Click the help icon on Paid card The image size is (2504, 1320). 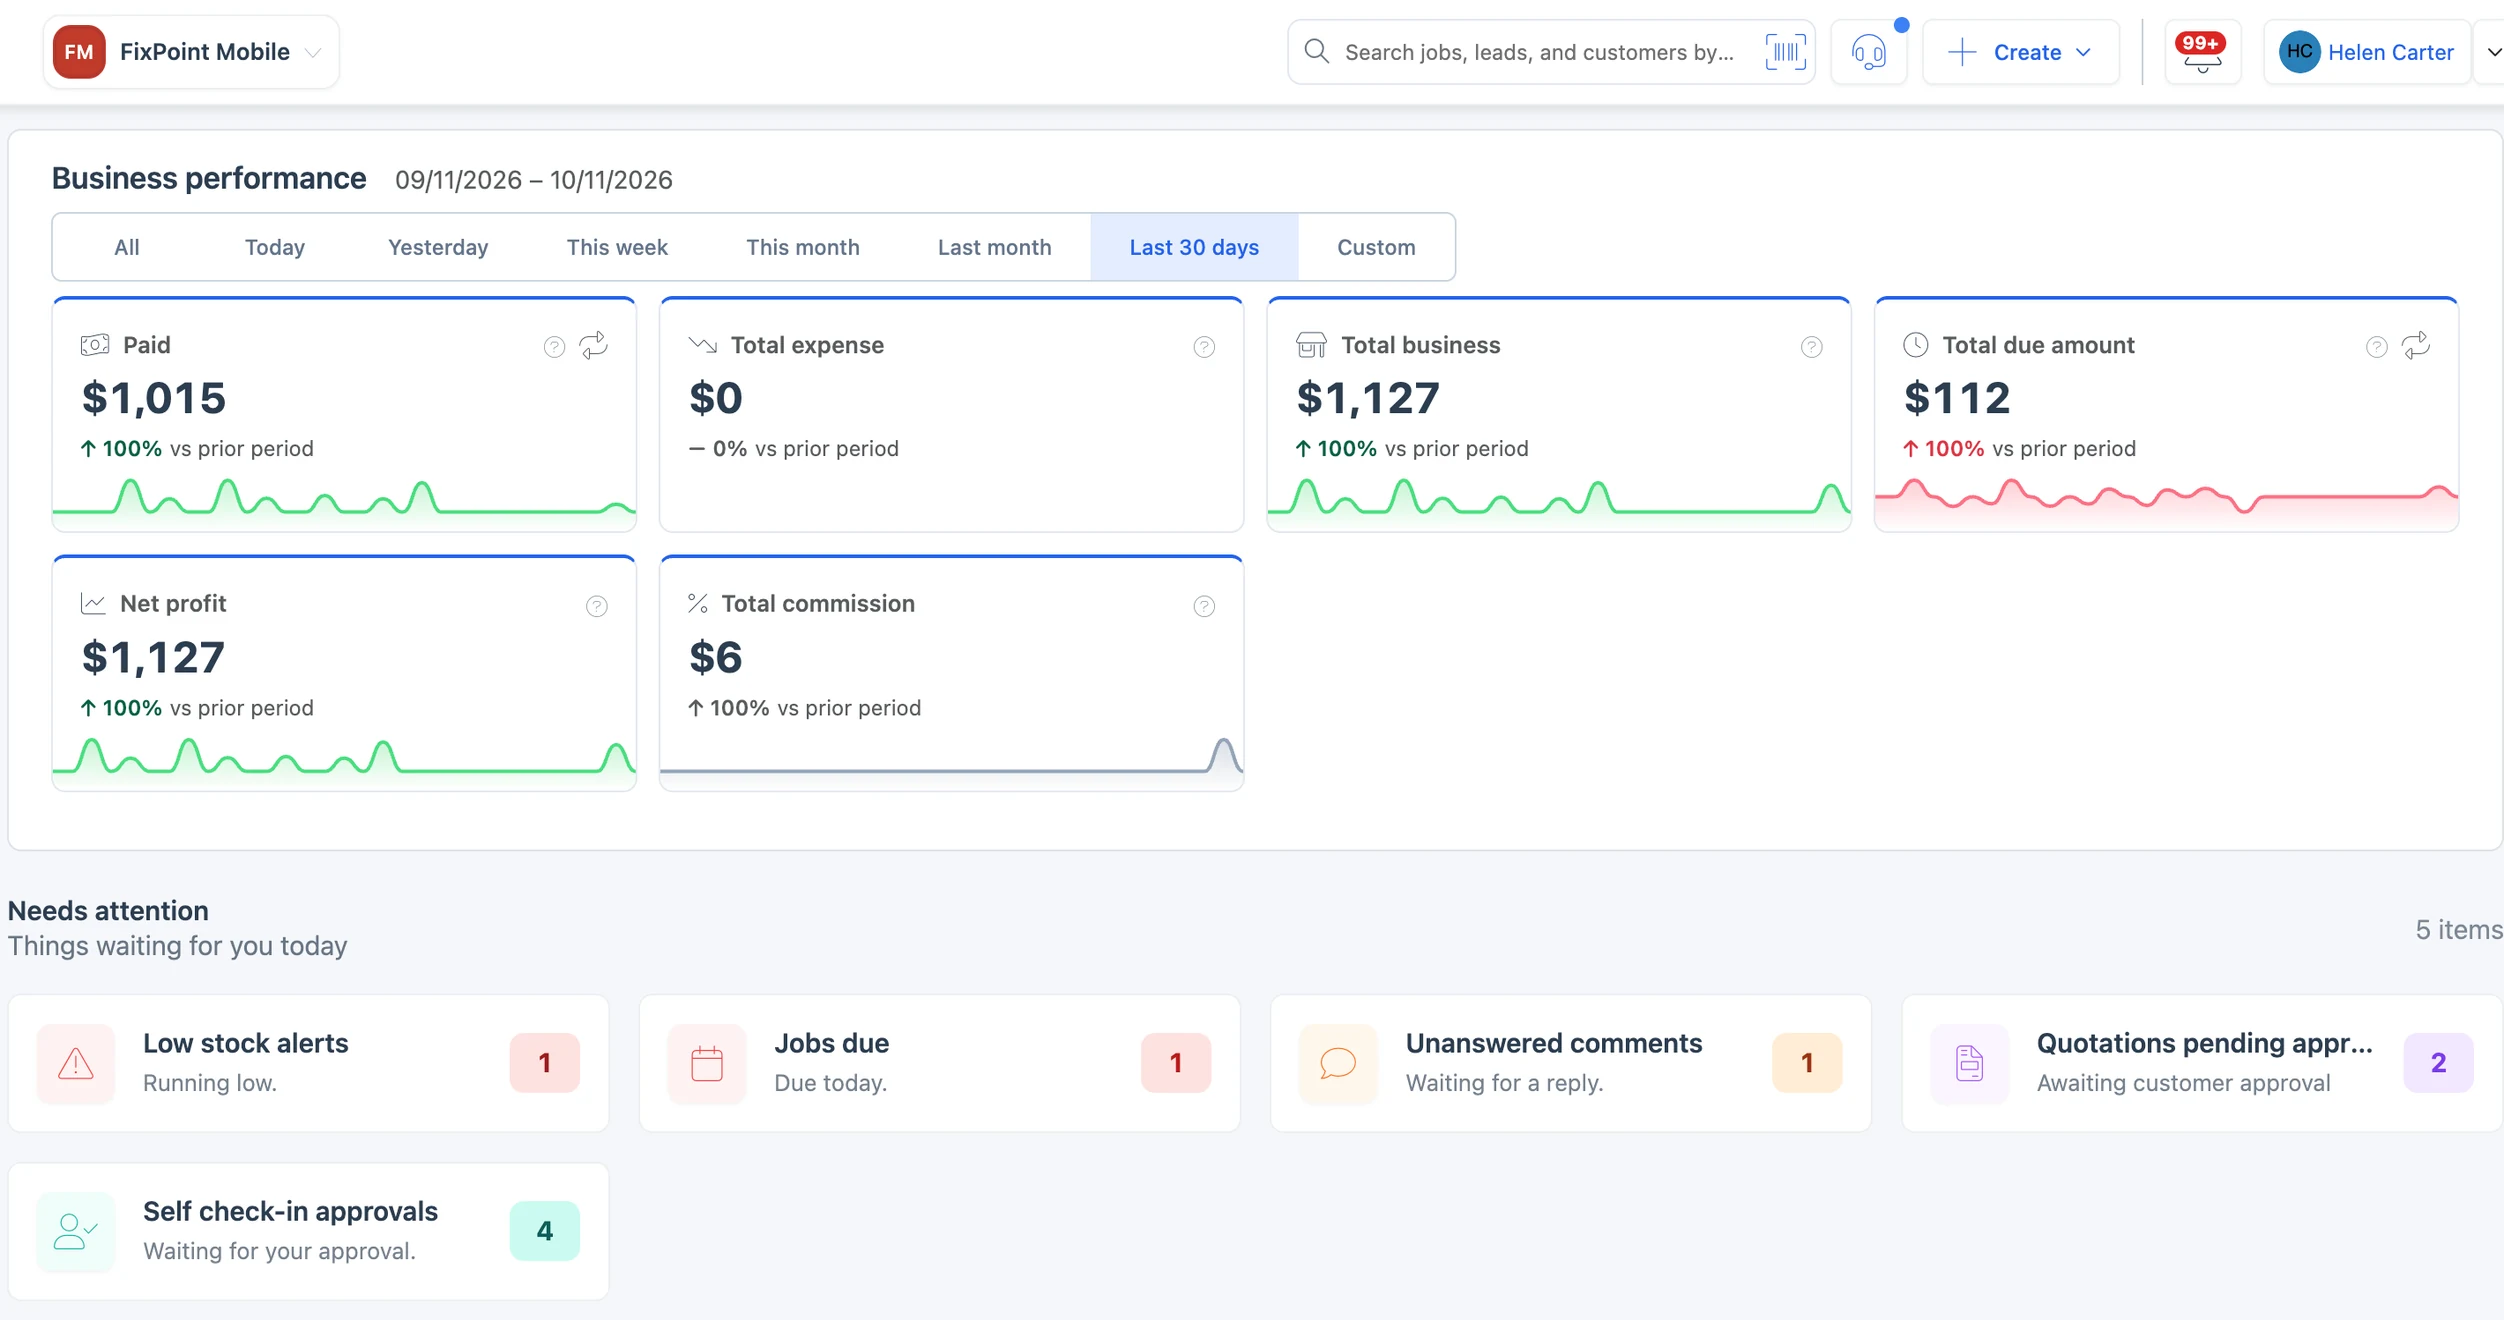[x=554, y=347]
